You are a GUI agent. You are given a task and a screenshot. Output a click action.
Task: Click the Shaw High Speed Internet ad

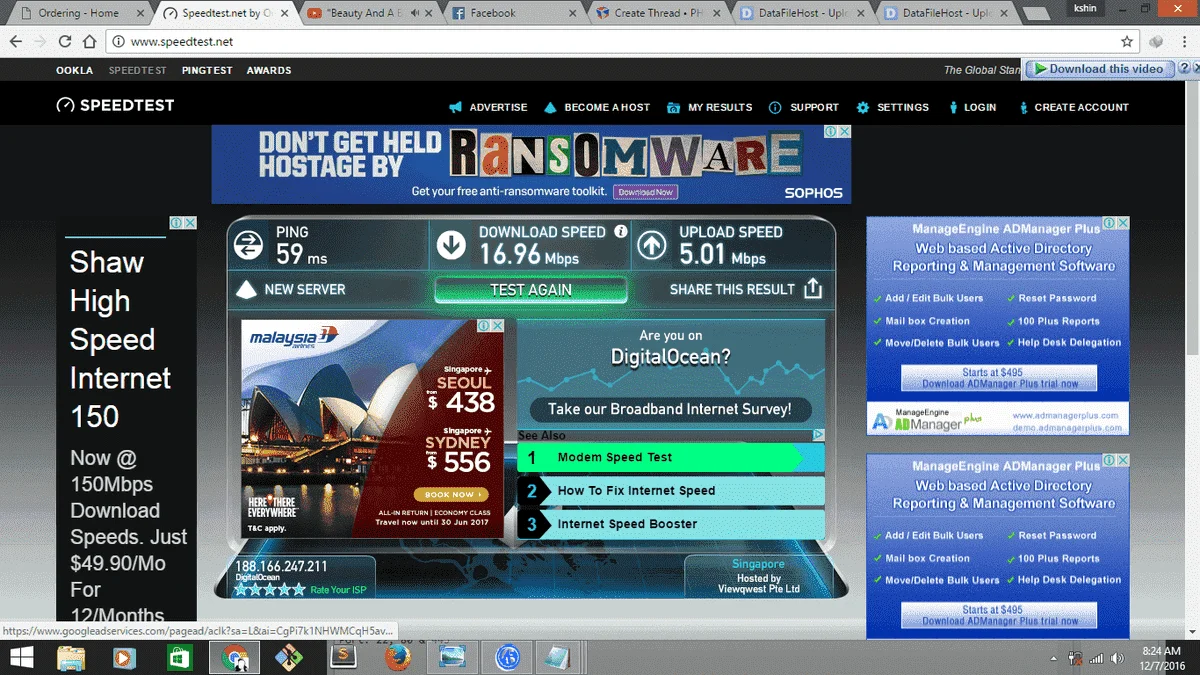[x=126, y=425]
